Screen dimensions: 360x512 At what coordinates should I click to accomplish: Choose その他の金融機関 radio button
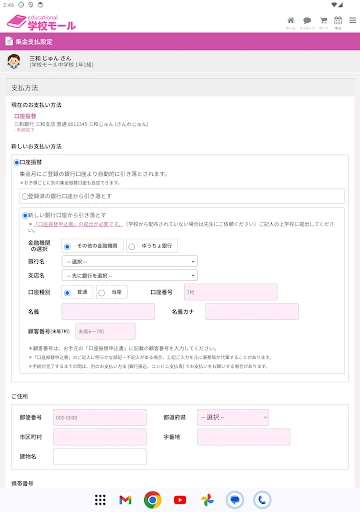pos(67,246)
